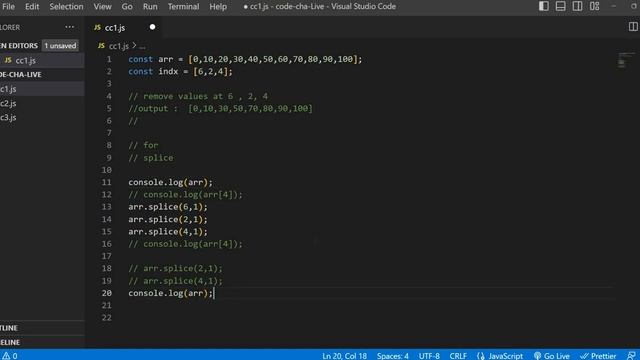The height and width of the screenshot is (360, 640).
Task: Click line 2 const indx declaration
Action: click(x=180, y=71)
